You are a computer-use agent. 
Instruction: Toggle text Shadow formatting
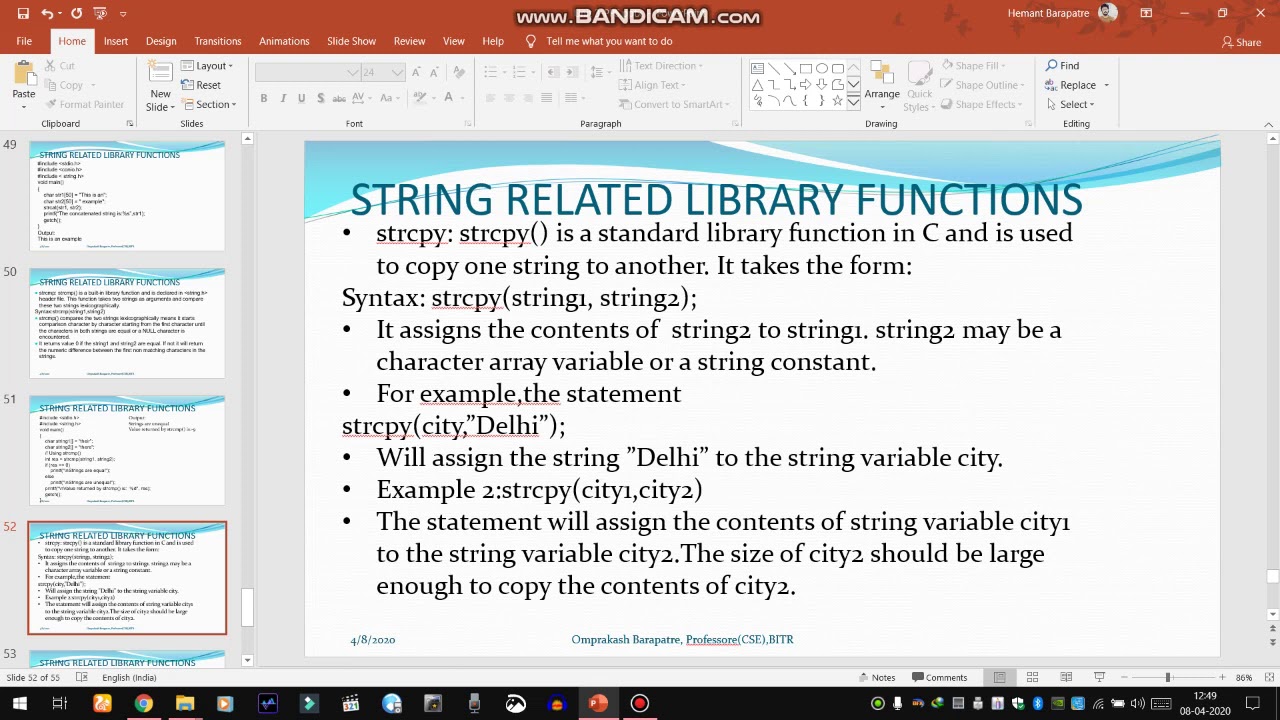pyautogui.click(x=320, y=98)
